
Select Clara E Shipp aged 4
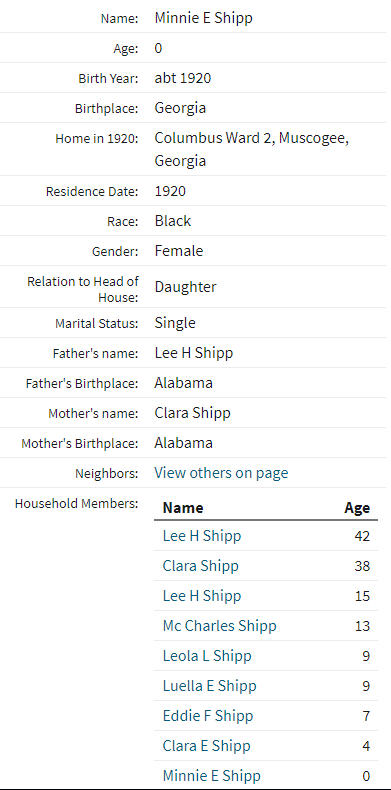[x=206, y=746]
